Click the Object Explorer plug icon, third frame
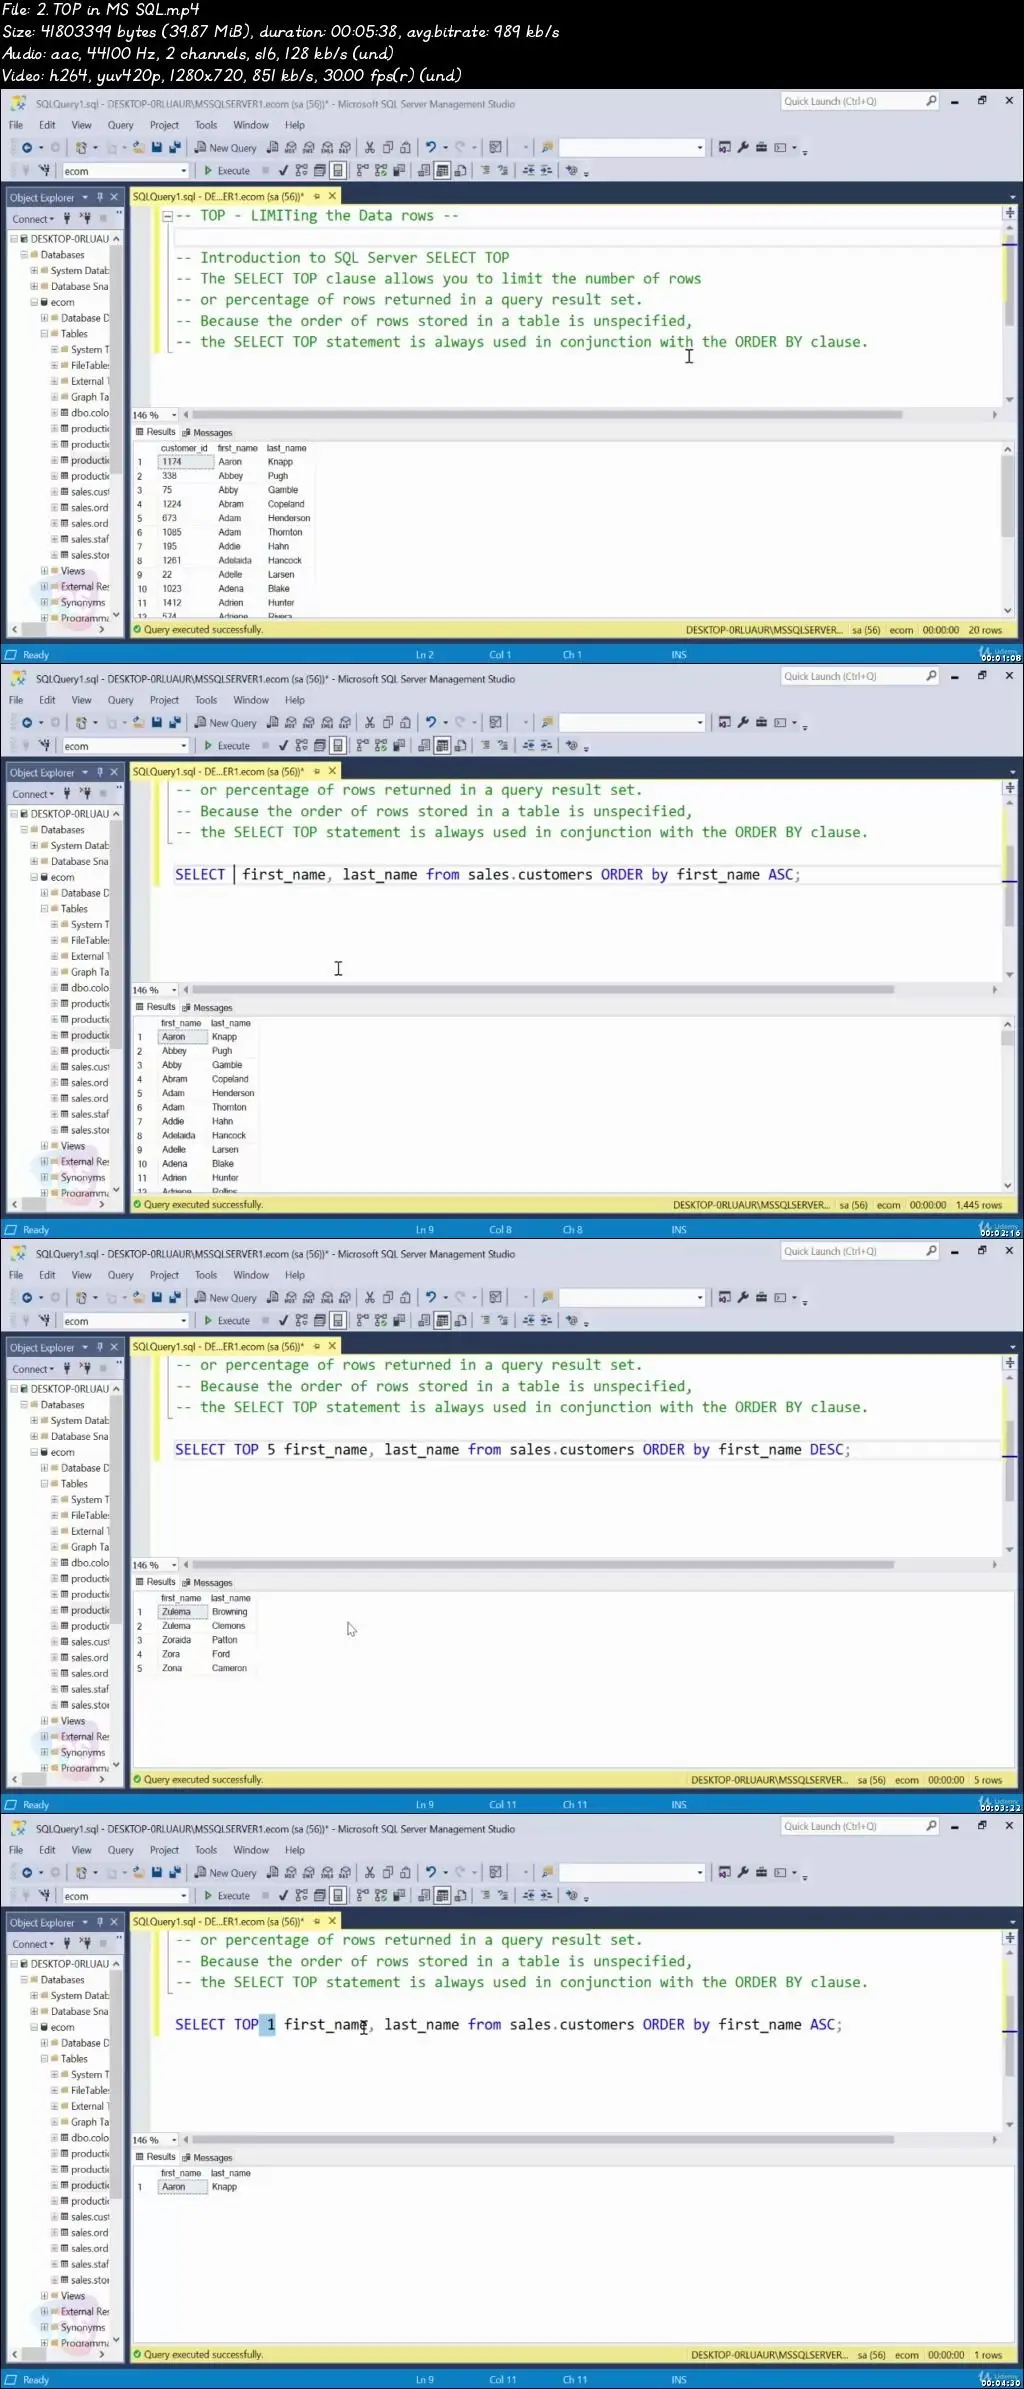This screenshot has width=1024, height=2389. click(x=68, y=1369)
